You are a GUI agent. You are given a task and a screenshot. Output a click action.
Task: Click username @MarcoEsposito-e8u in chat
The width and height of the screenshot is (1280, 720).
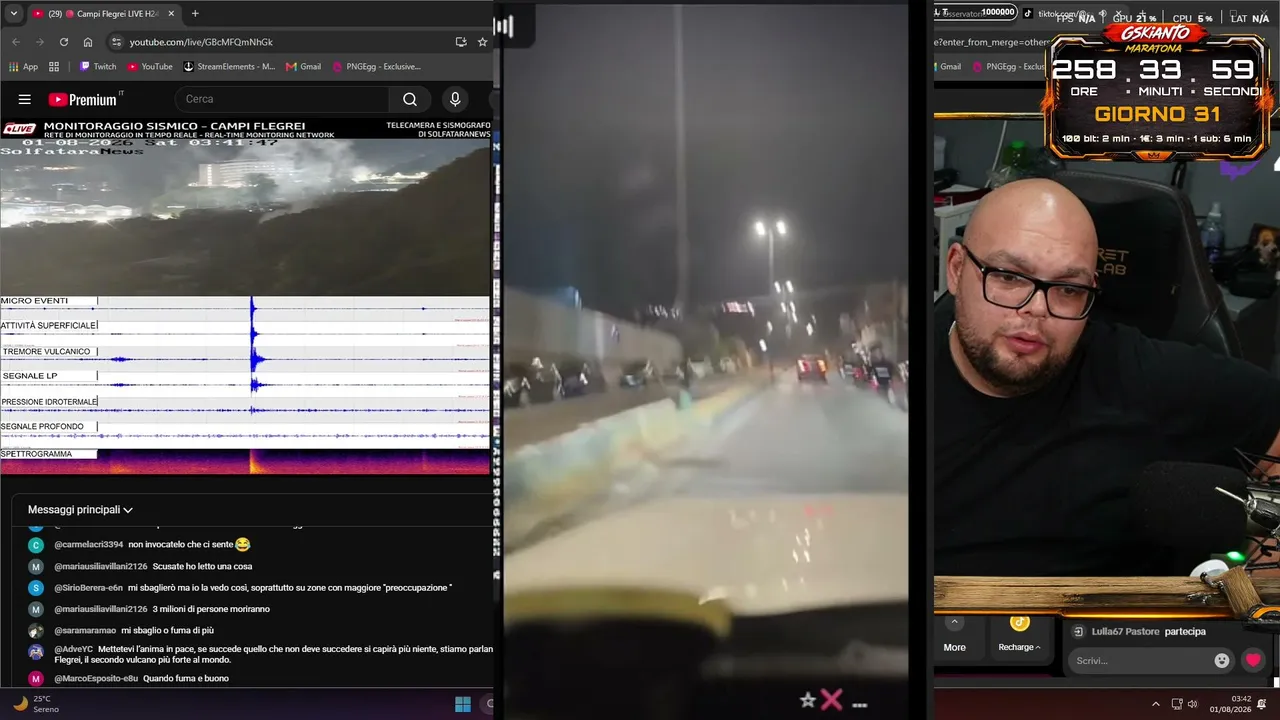click(x=96, y=679)
